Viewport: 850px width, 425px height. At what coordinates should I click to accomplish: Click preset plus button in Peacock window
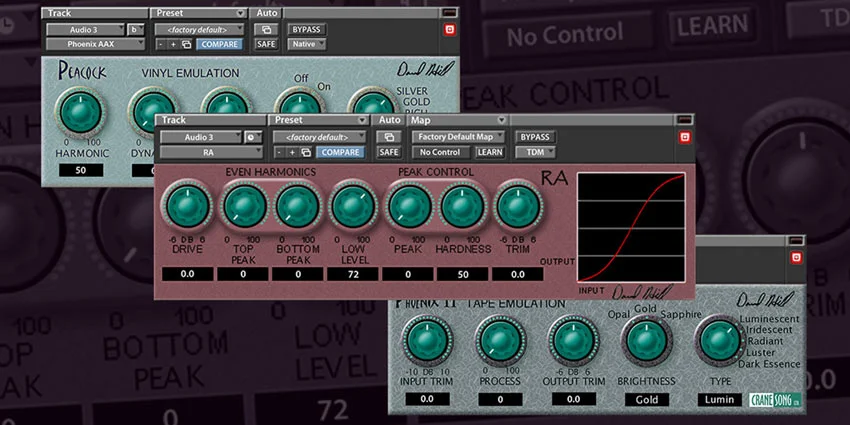coord(173,44)
